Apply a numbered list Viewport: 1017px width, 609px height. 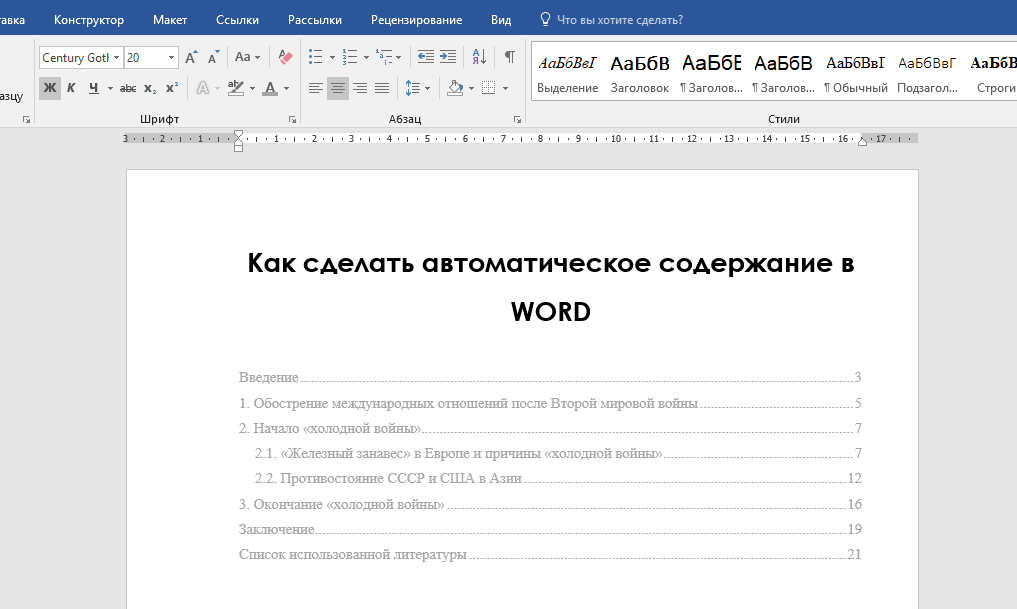tap(350, 57)
